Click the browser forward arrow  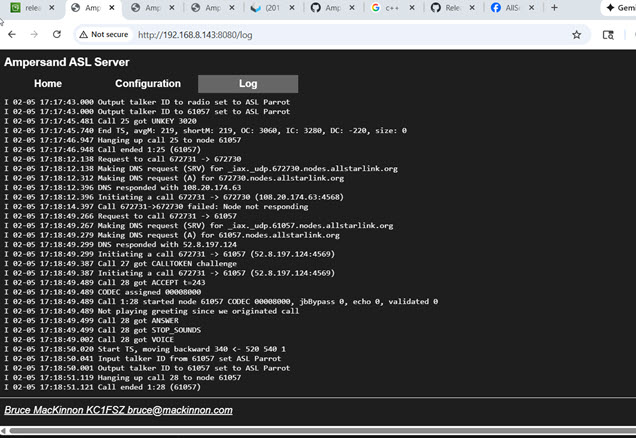pyautogui.click(x=34, y=34)
